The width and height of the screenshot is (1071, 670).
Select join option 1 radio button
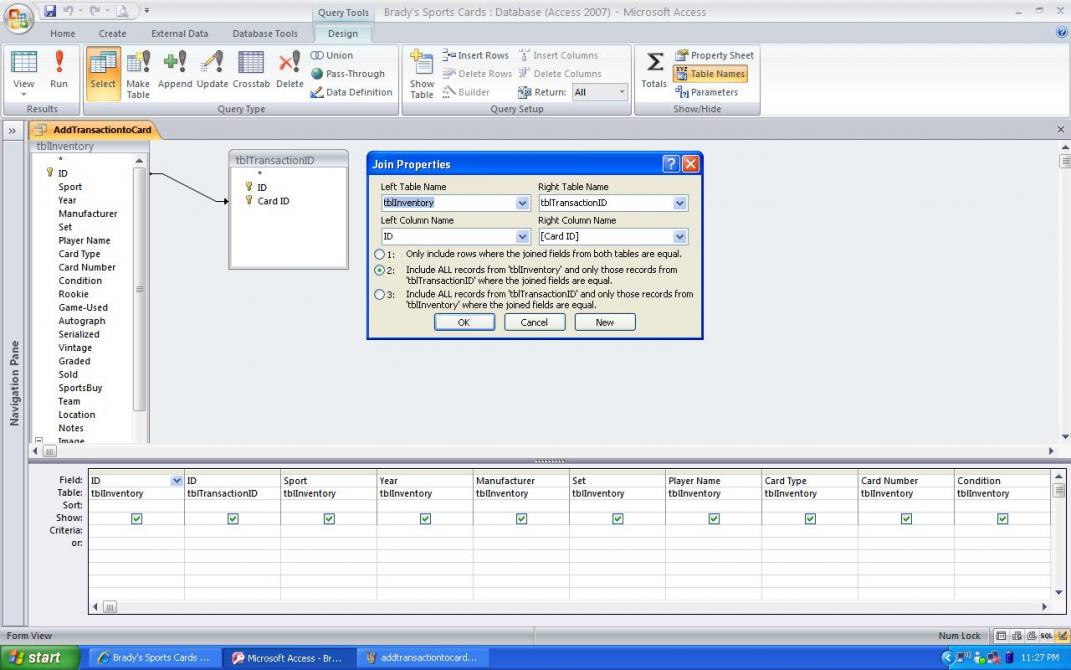pos(380,254)
